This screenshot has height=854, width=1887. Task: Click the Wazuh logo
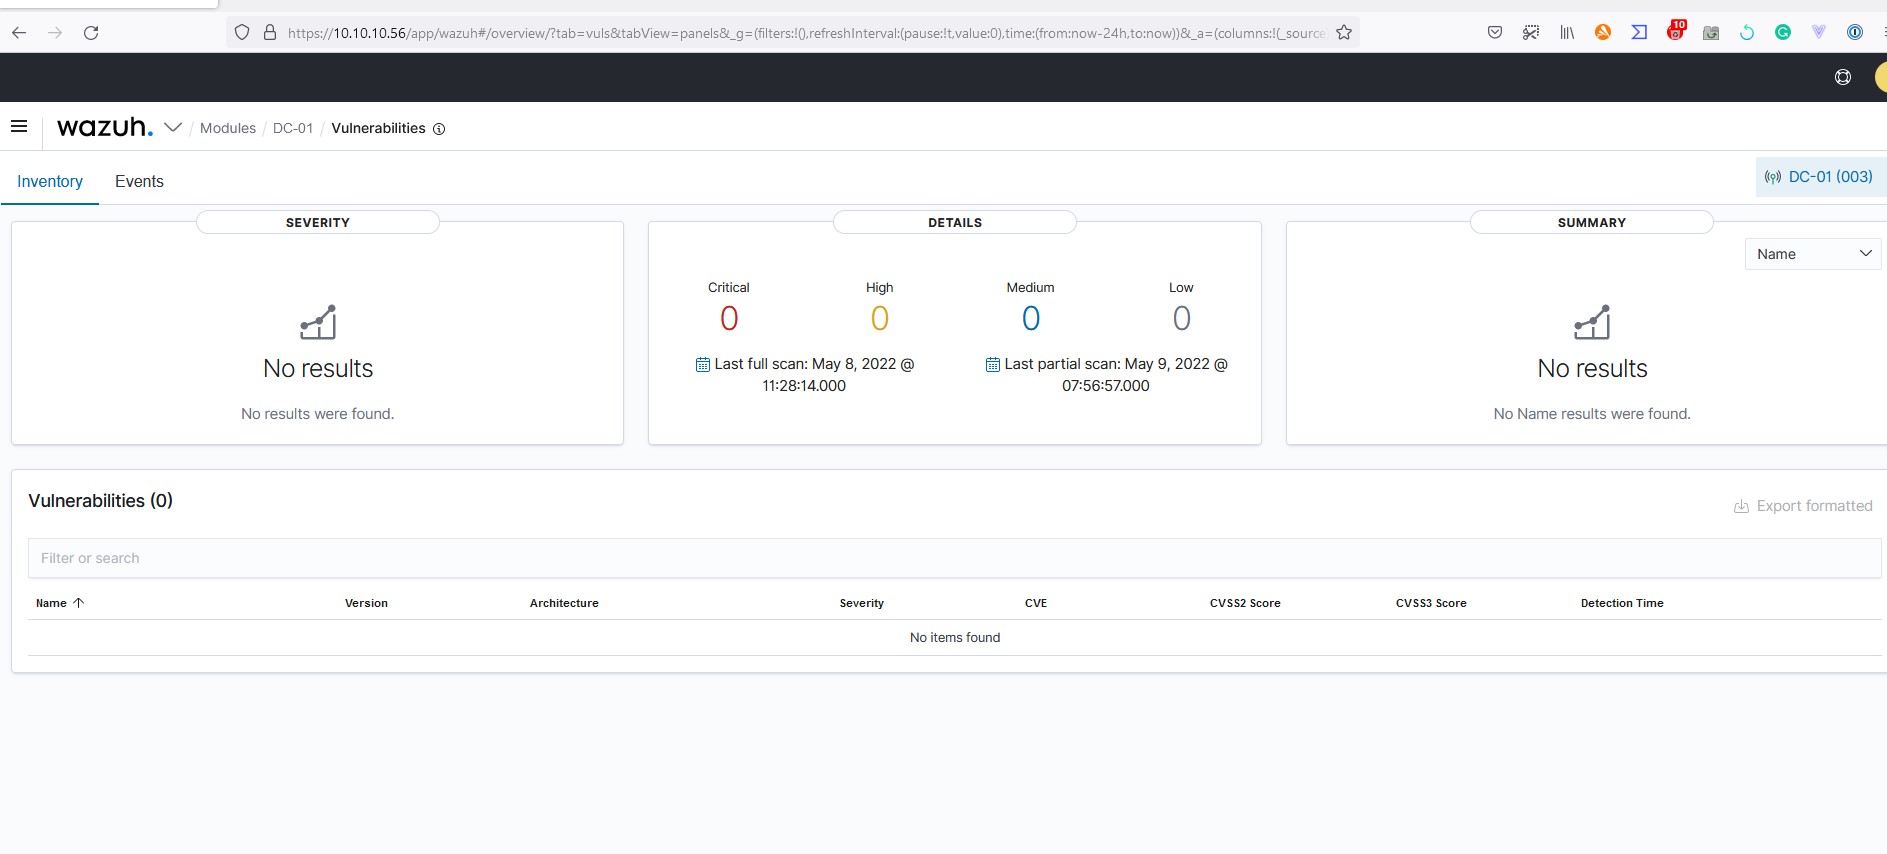coord(105,127)
